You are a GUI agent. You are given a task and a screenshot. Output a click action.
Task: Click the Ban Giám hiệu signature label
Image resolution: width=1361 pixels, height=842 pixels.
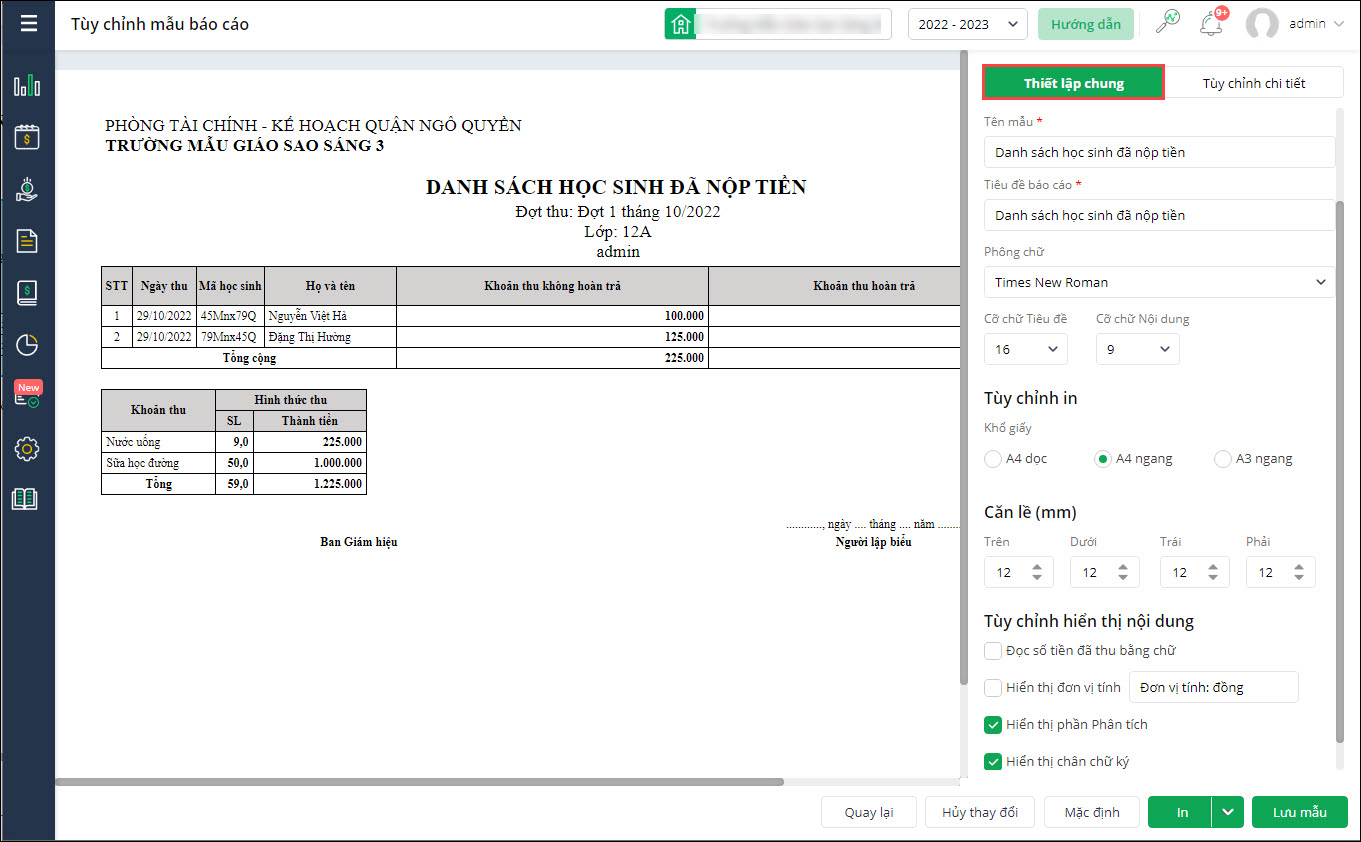359,542
